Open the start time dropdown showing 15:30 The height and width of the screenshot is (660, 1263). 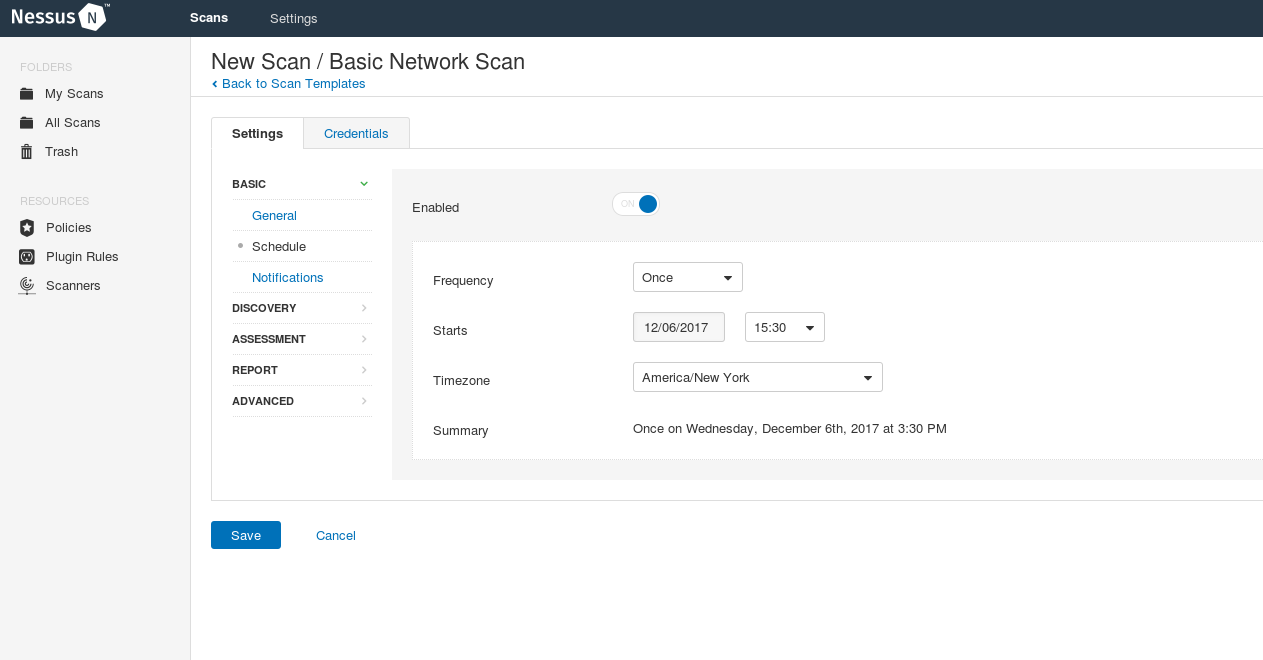pos(785,327)
